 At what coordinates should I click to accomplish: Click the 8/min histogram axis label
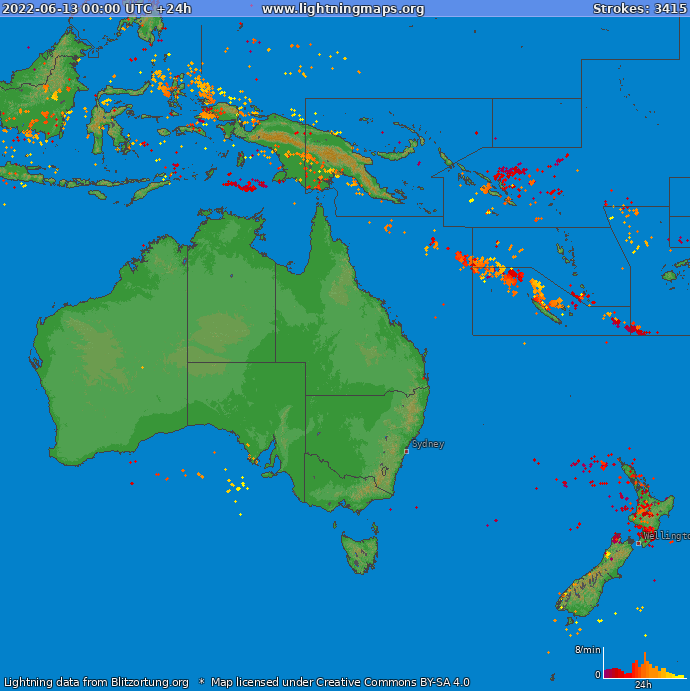click(587, 650)
